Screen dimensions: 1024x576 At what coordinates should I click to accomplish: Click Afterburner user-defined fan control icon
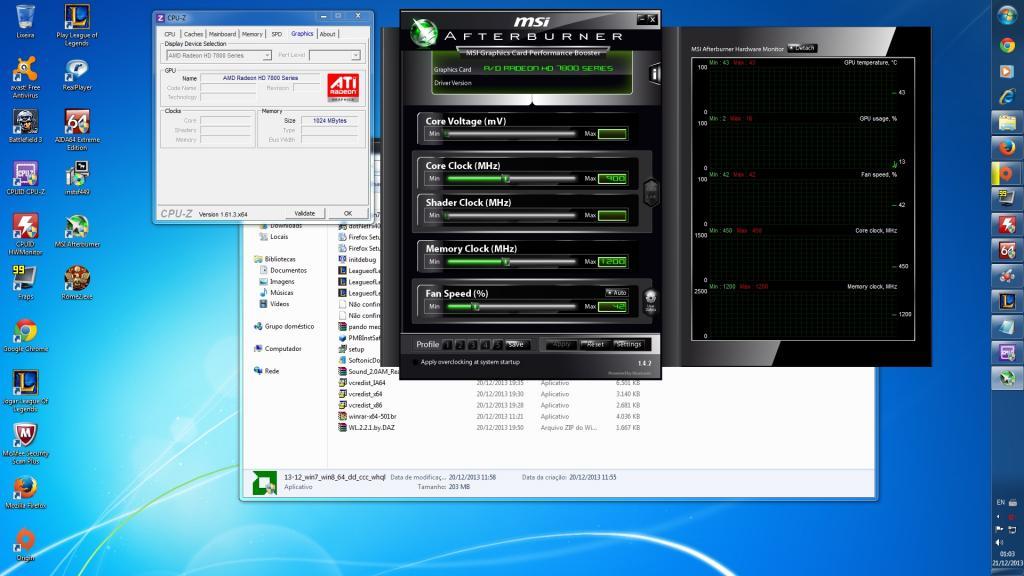point(650,301)
